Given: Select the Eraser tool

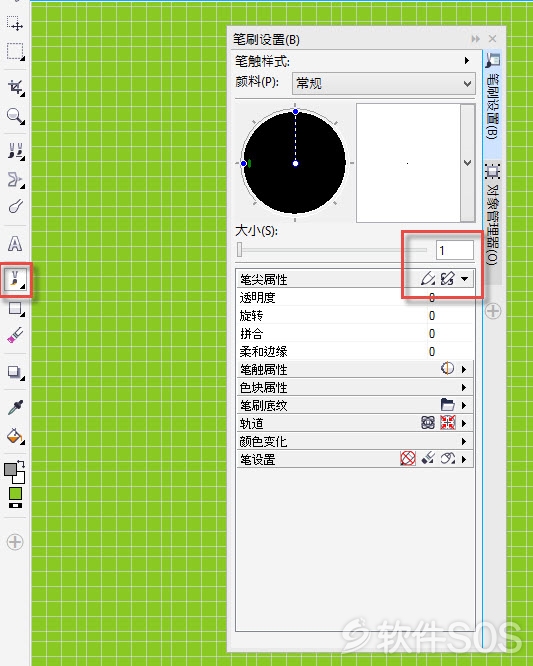Looking at the screenshot, I should click(15, 335).
